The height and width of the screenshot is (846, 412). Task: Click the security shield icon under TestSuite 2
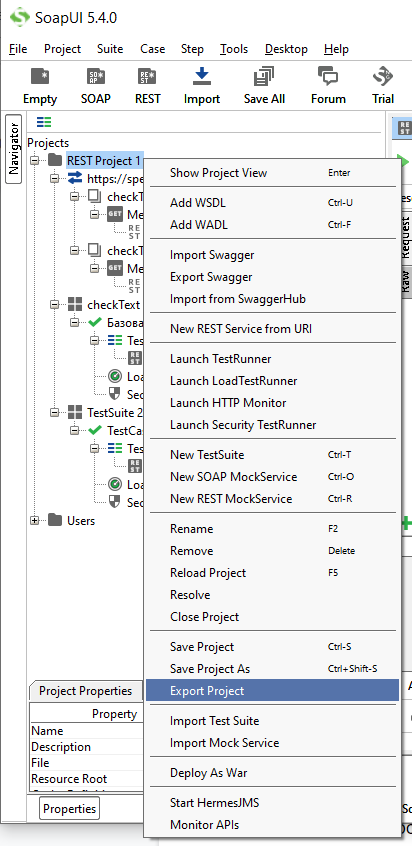[115, 502]
